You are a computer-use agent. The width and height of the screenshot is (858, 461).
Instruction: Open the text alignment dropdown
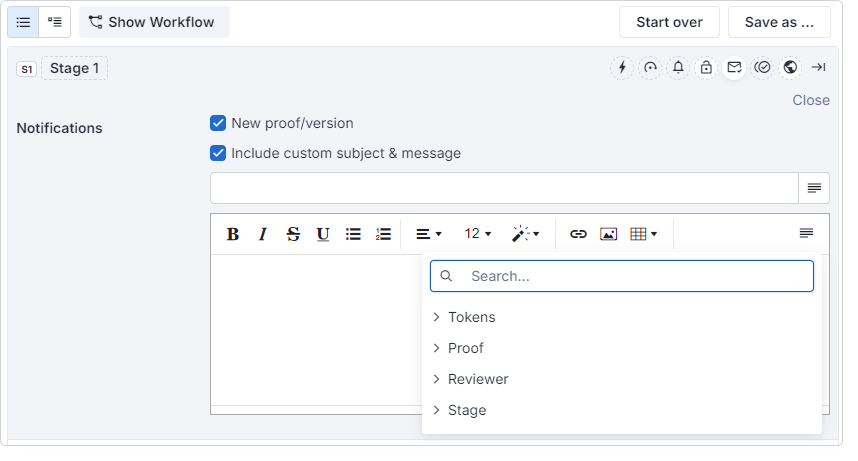coord(428,234)
